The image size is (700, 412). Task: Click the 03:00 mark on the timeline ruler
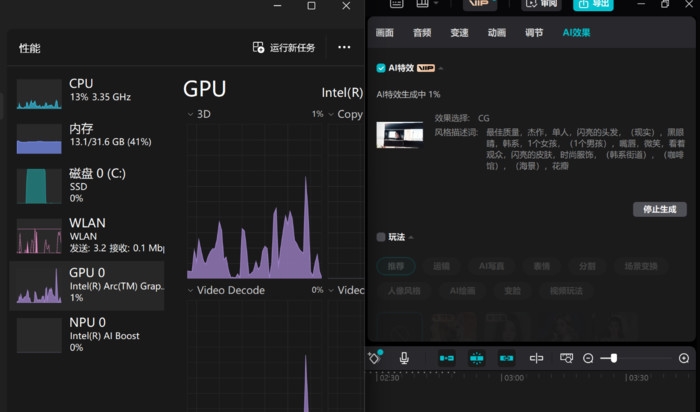(514, 378)
